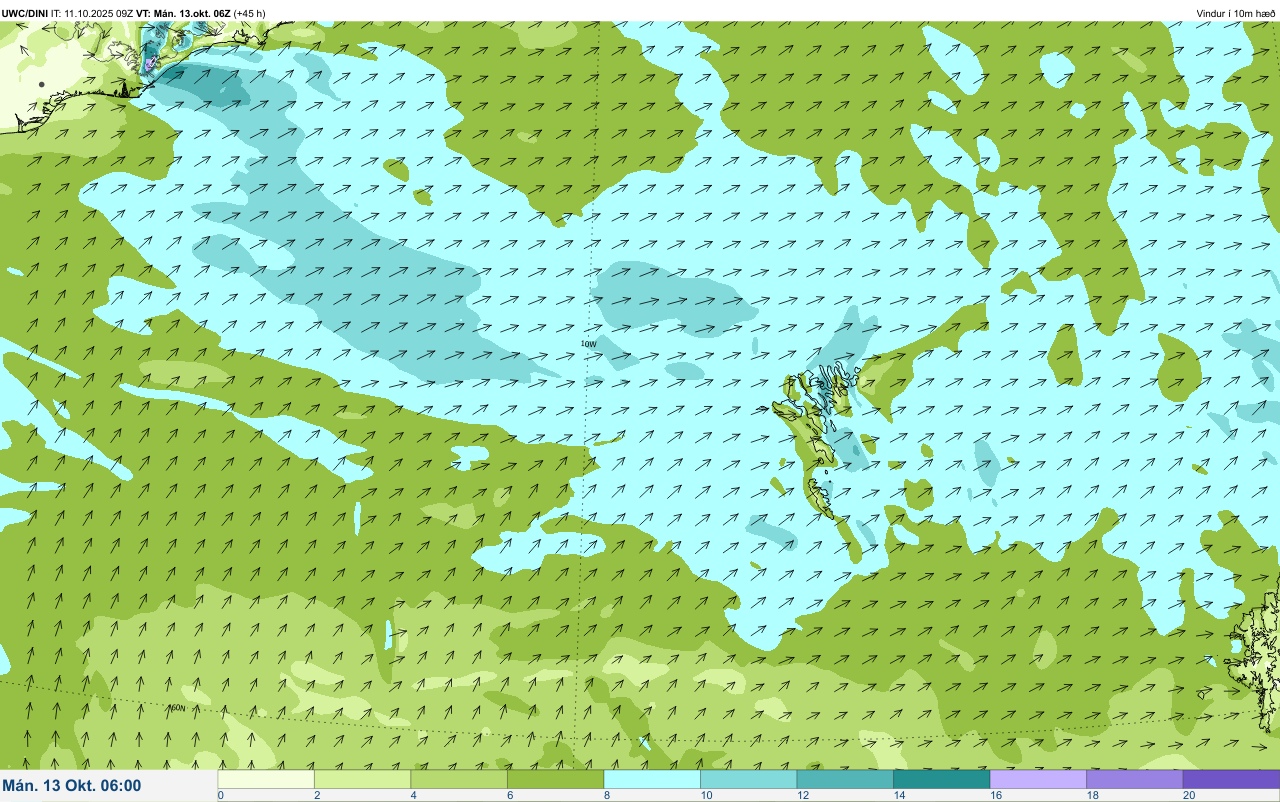Screen dimensions: 1280x802
Task: Click the legend scale number '8'
Action: coord(606,795)
